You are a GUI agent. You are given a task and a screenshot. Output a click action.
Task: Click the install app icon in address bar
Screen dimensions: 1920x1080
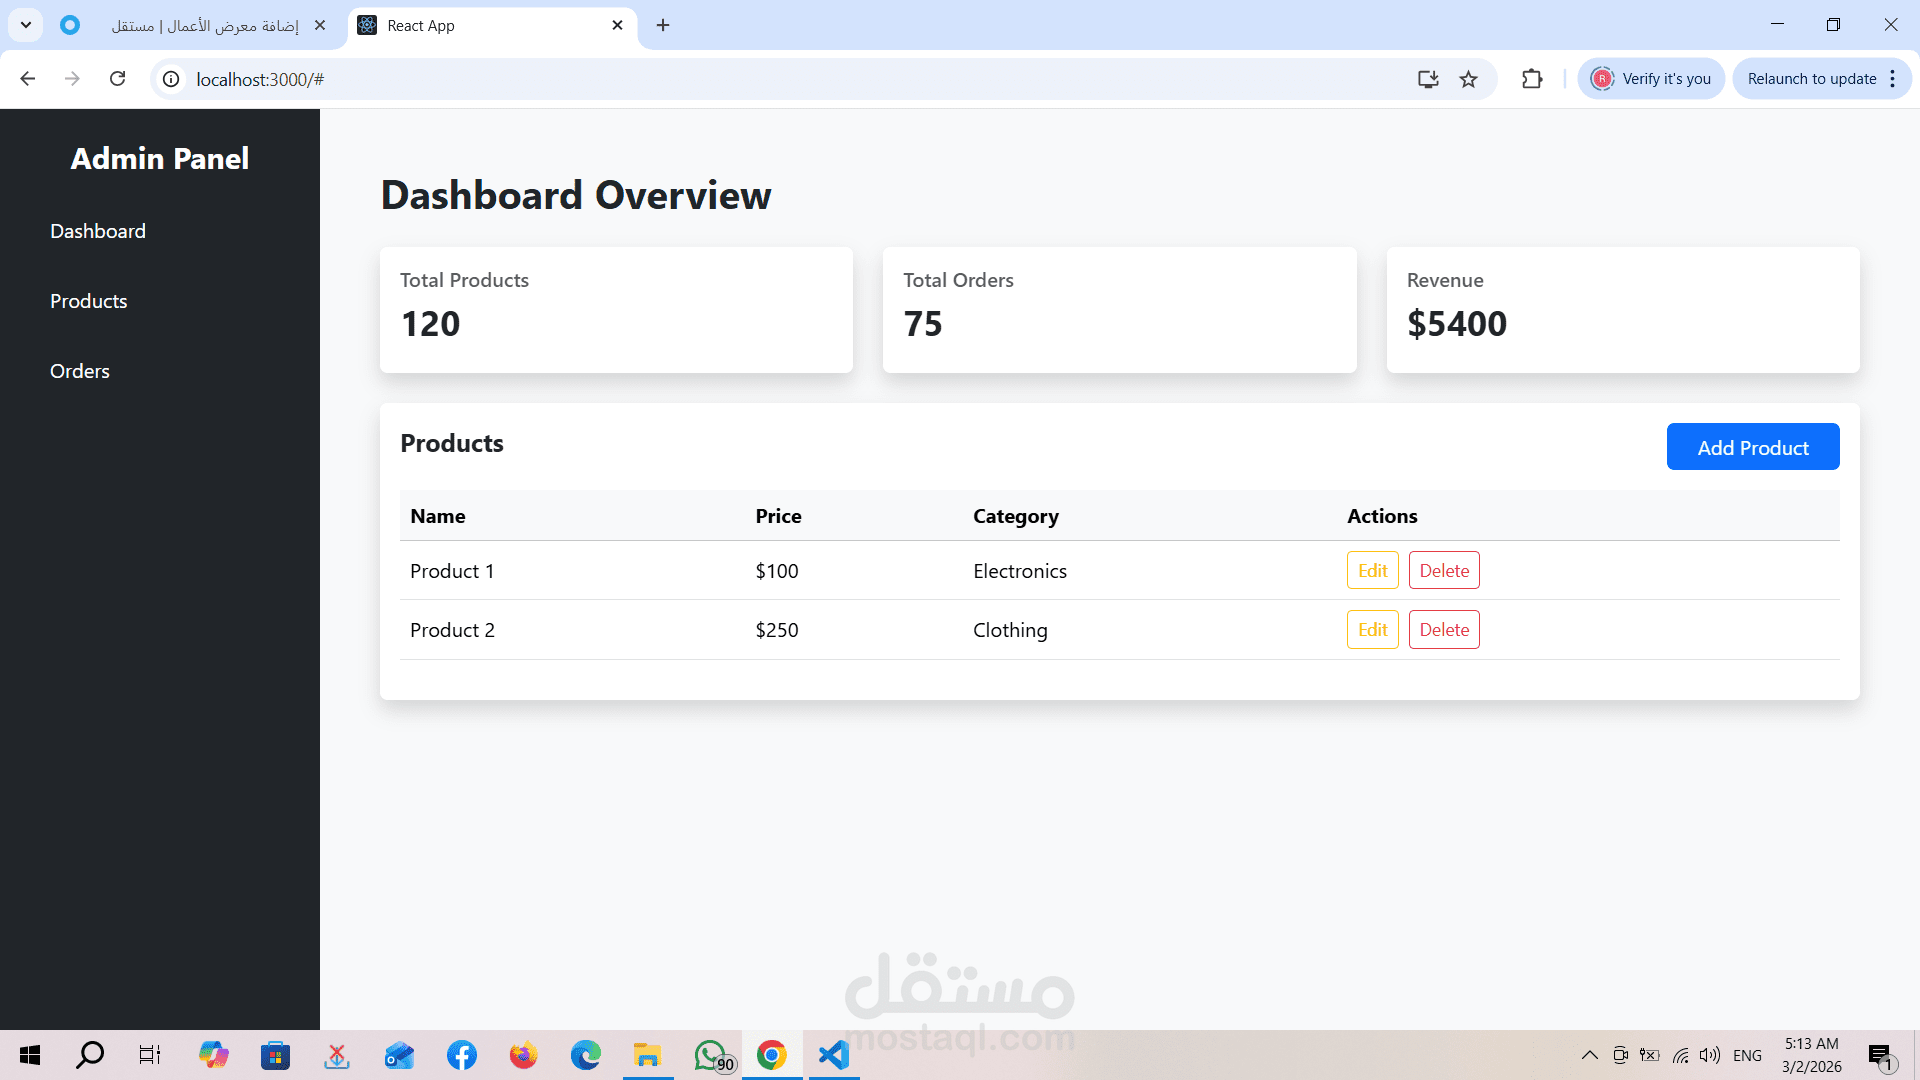(1428, 79)
